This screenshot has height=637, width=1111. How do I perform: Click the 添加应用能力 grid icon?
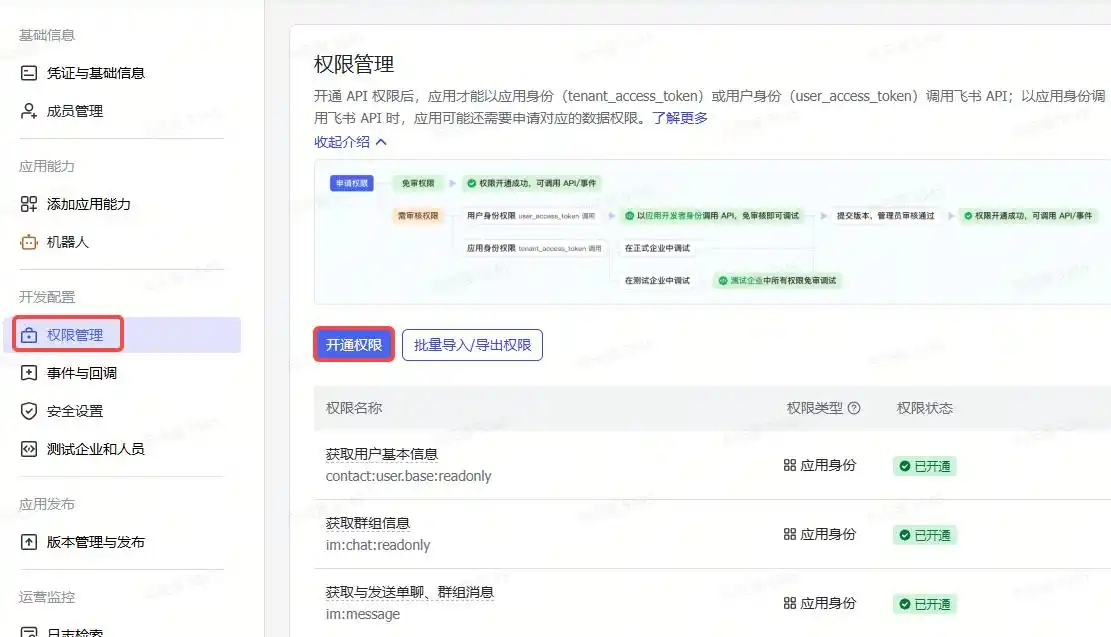[x=29, y=204]
